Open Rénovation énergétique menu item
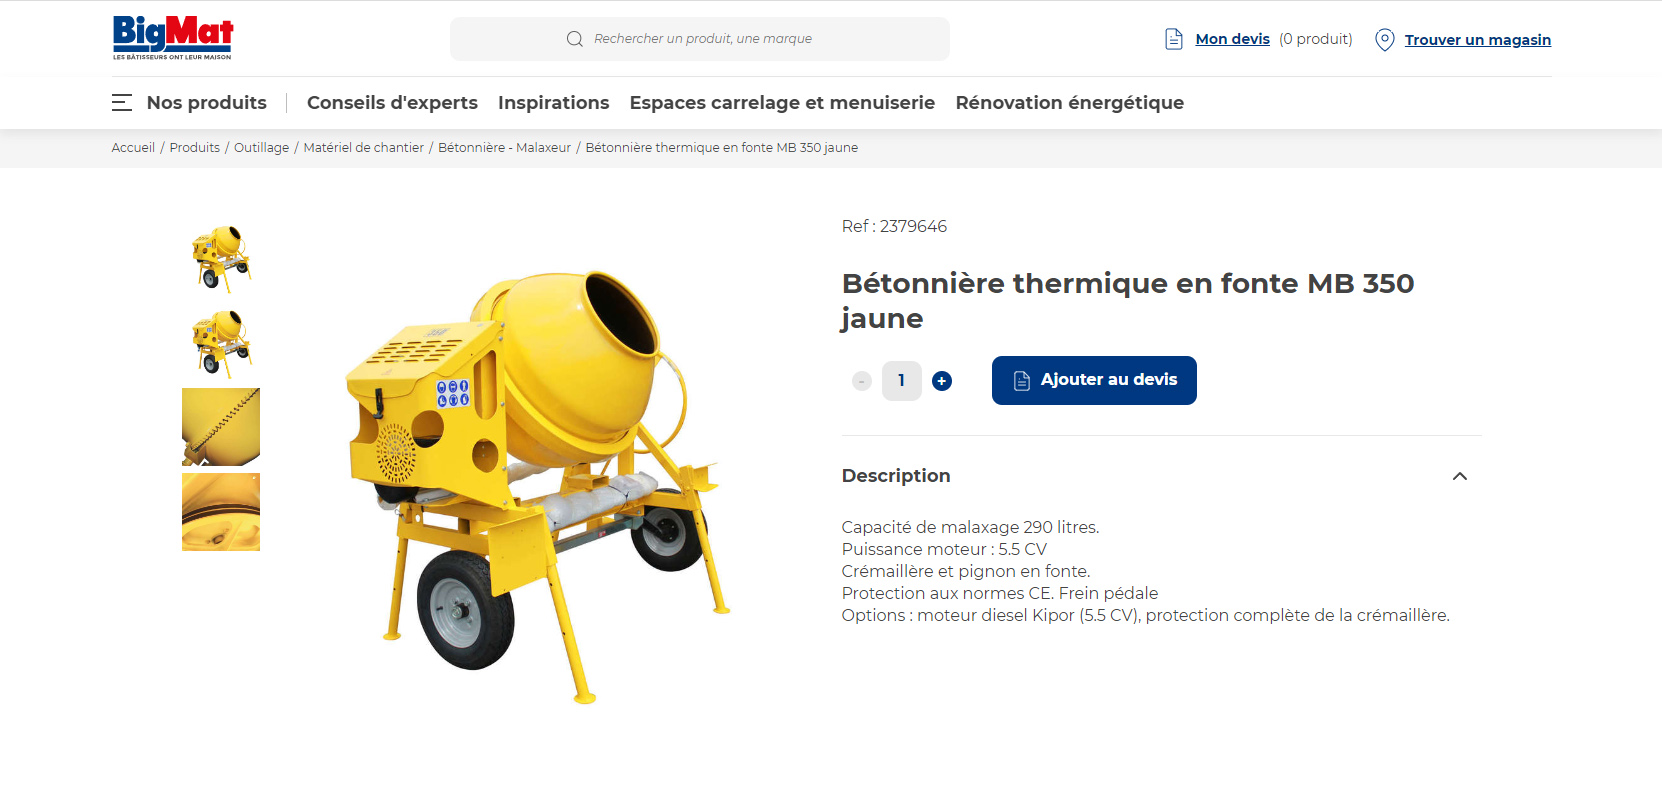The image size is (1662, 801). 1070,103
